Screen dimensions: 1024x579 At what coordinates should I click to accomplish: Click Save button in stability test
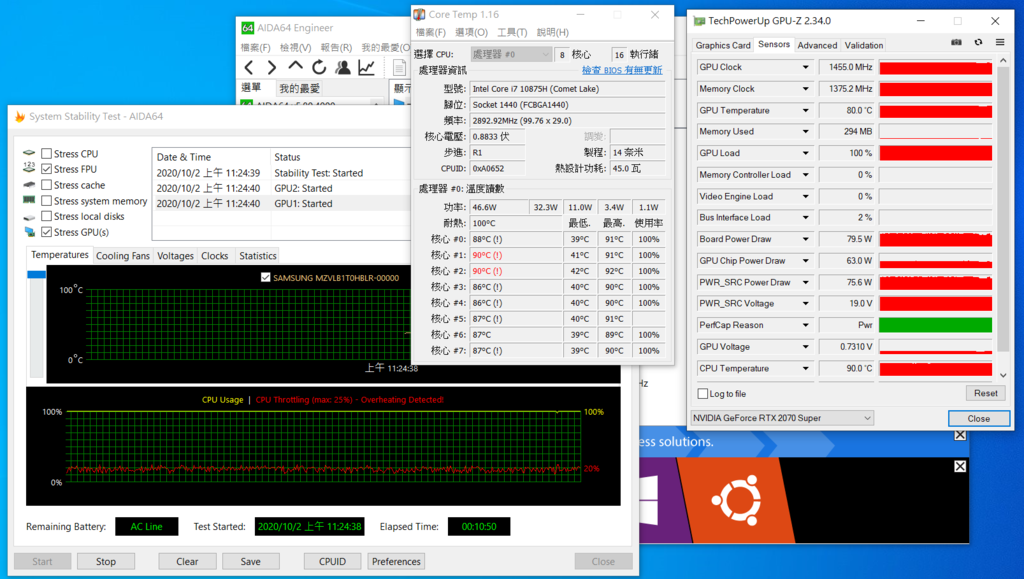click(x=250, y=561)
